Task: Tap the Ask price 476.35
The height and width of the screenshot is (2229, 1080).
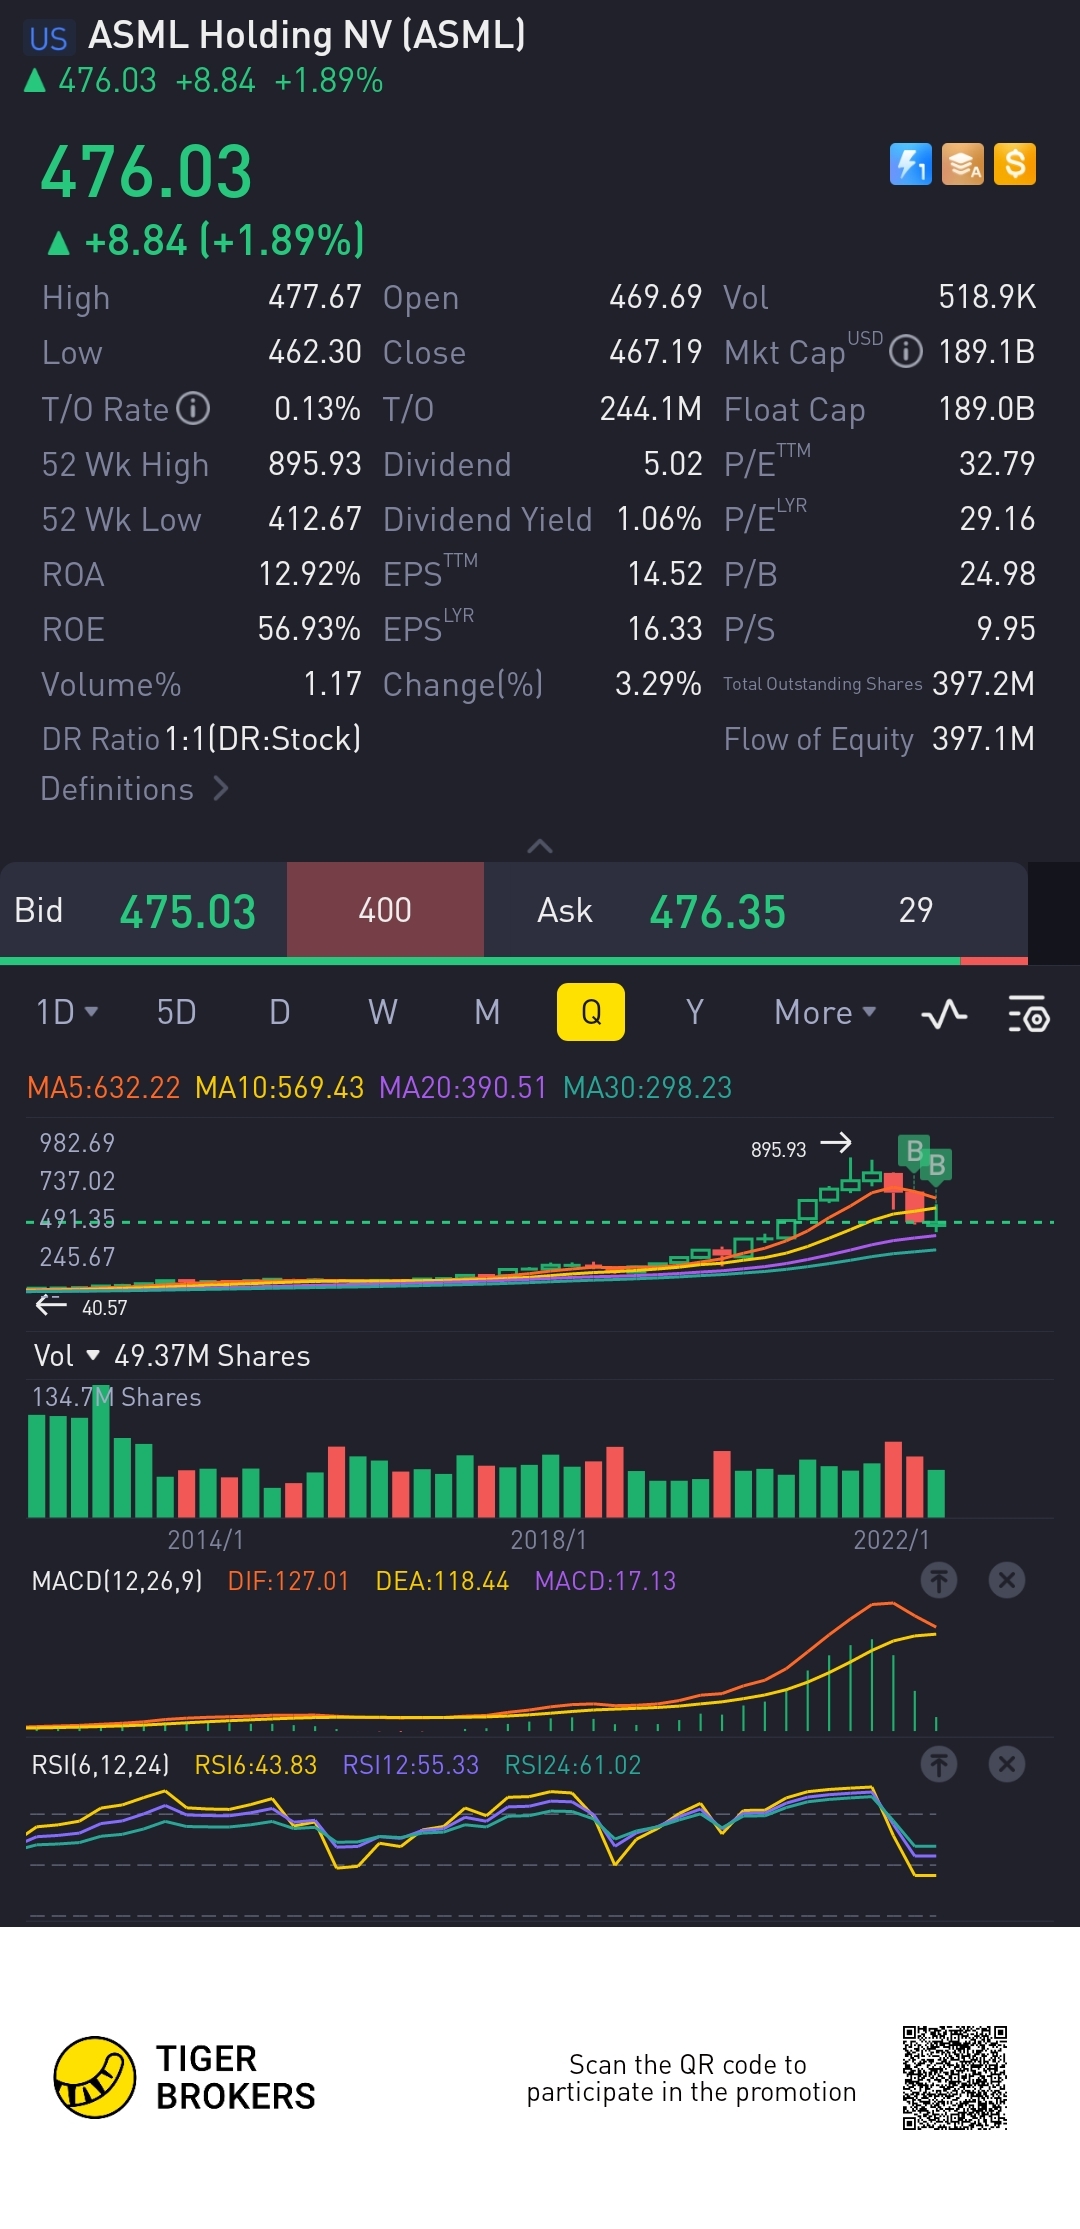Action: pyautogui.click(x=718, y=911)
